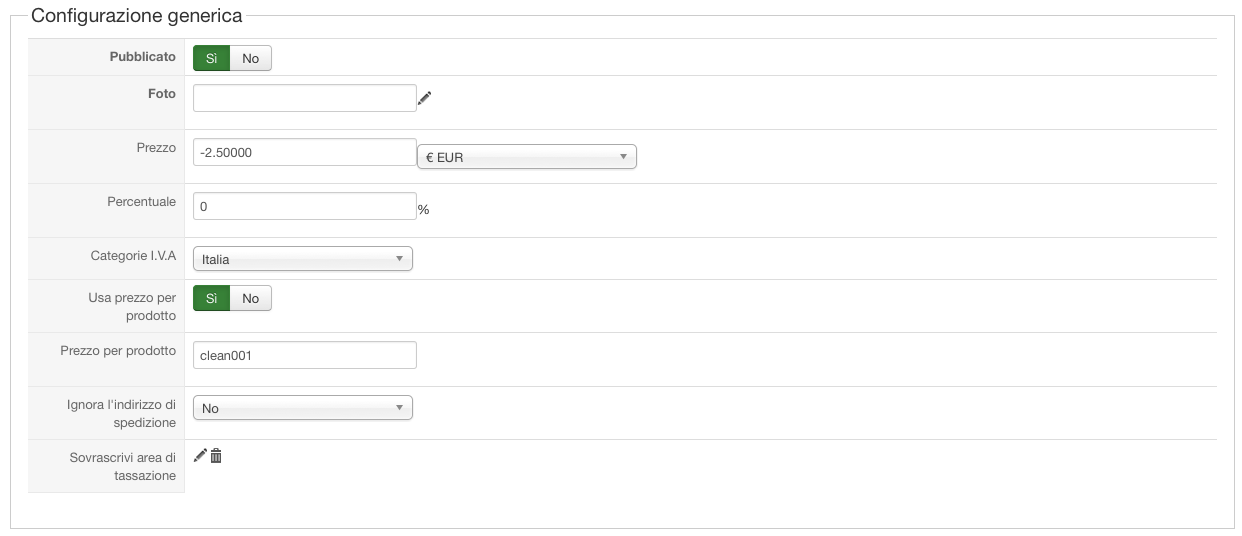Click the pencil icon beside Foto field
The width and height of the screenshot is (1242, 536).
(x=425, y=98)
